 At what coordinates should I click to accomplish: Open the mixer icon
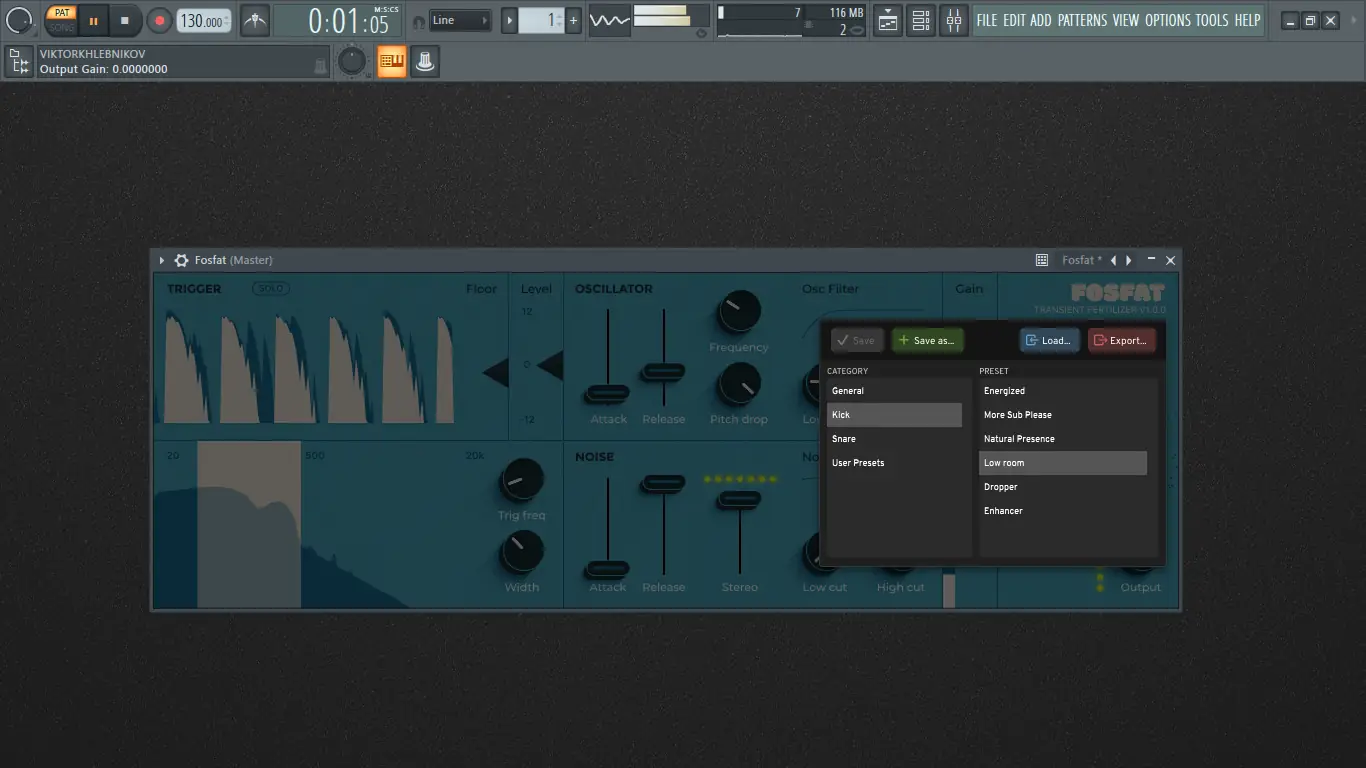click(954, 20)
